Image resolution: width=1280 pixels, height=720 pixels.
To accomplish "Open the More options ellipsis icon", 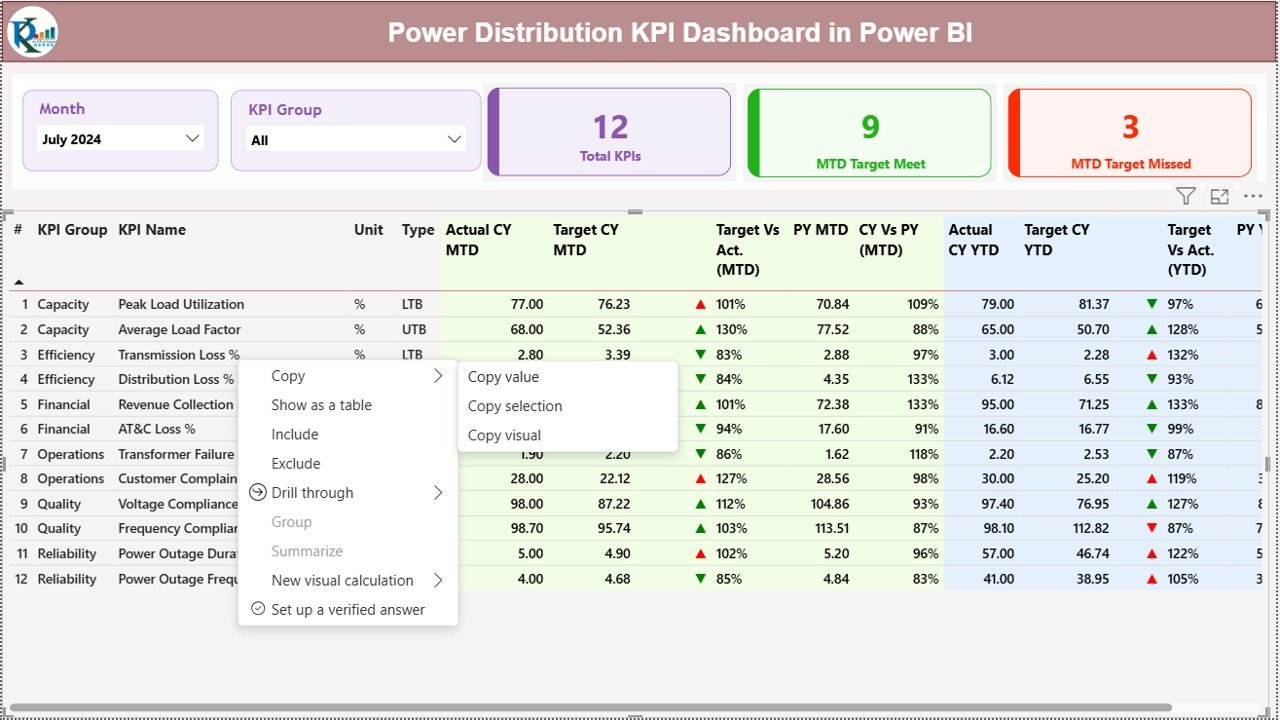I will [x=1252, y=196].
